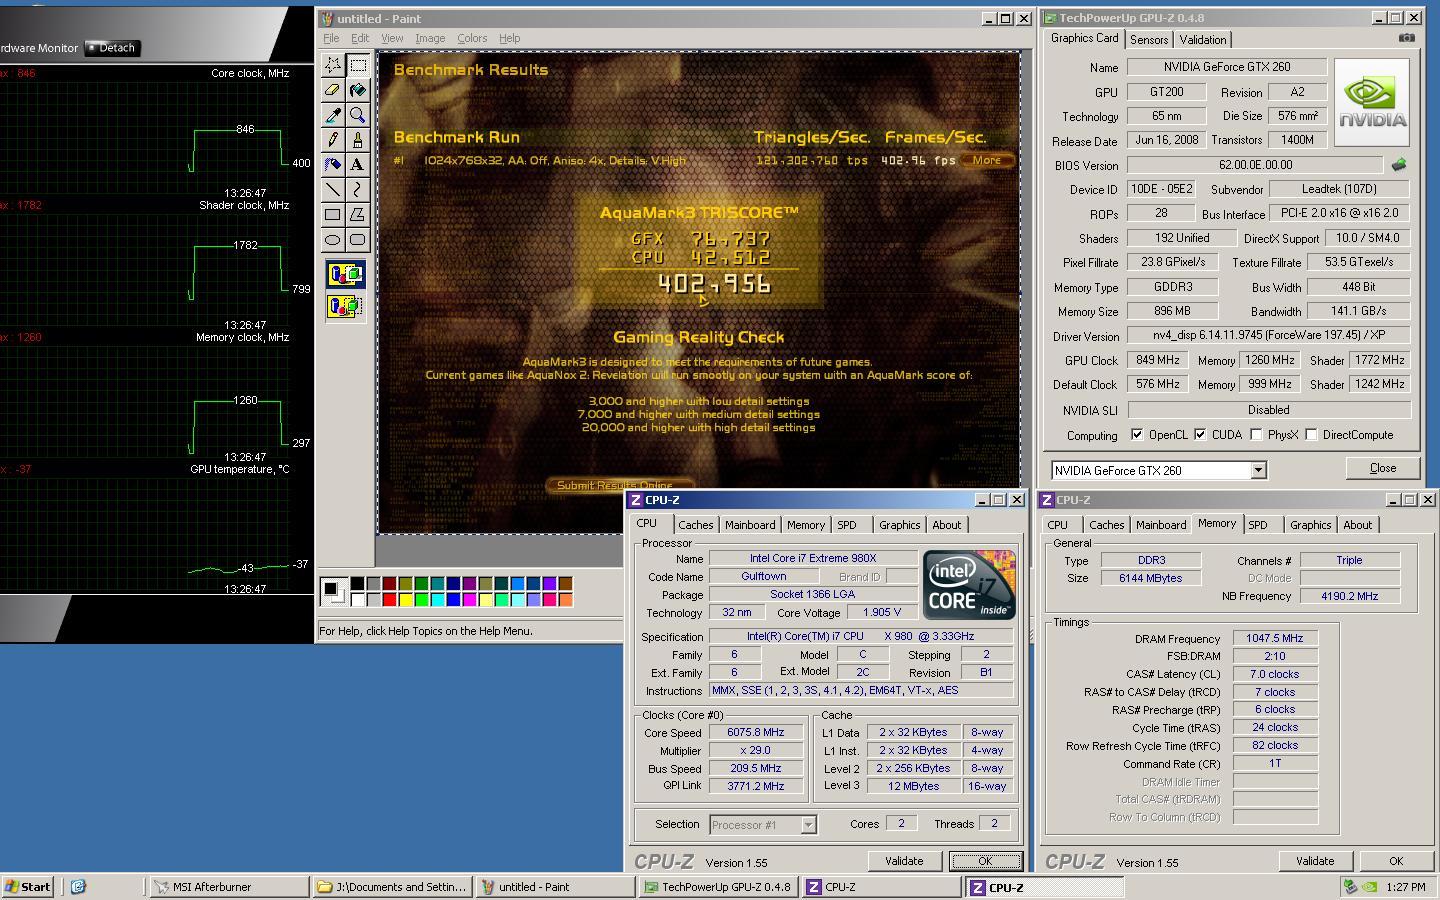Select the Line tool in Paint

(333, 190)
